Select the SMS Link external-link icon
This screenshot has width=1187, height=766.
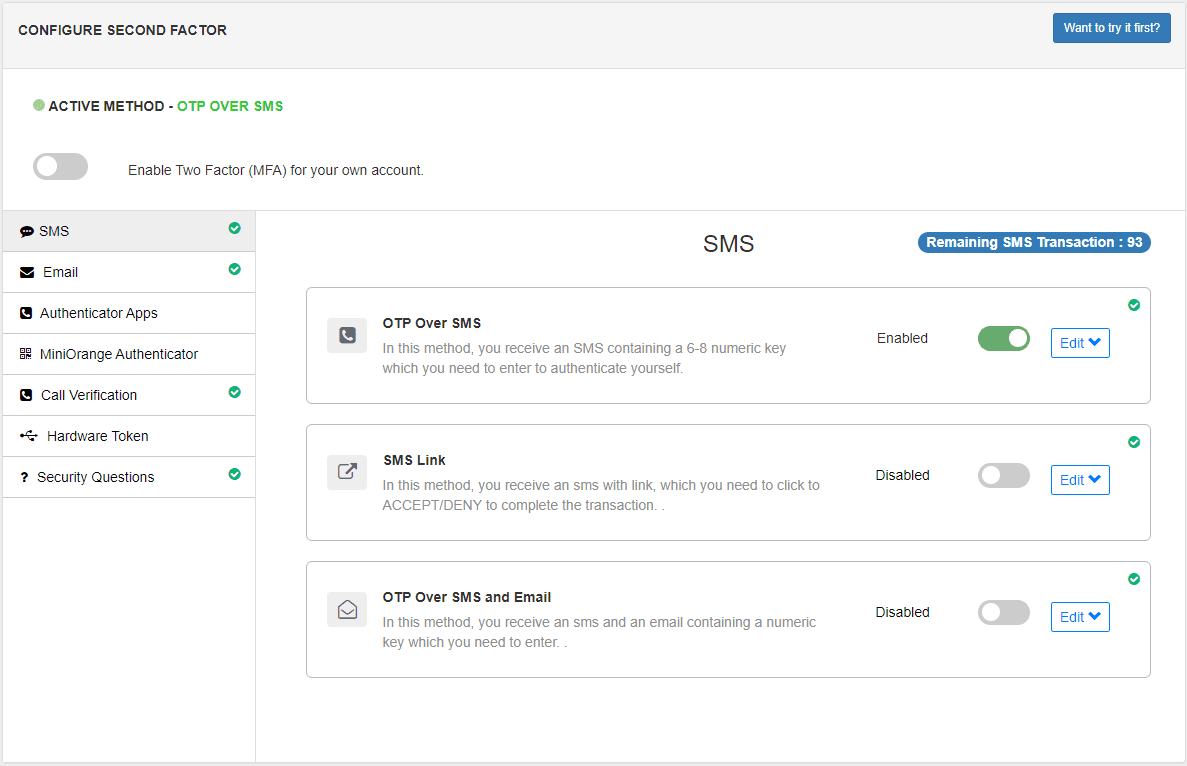tap(346, 471)
